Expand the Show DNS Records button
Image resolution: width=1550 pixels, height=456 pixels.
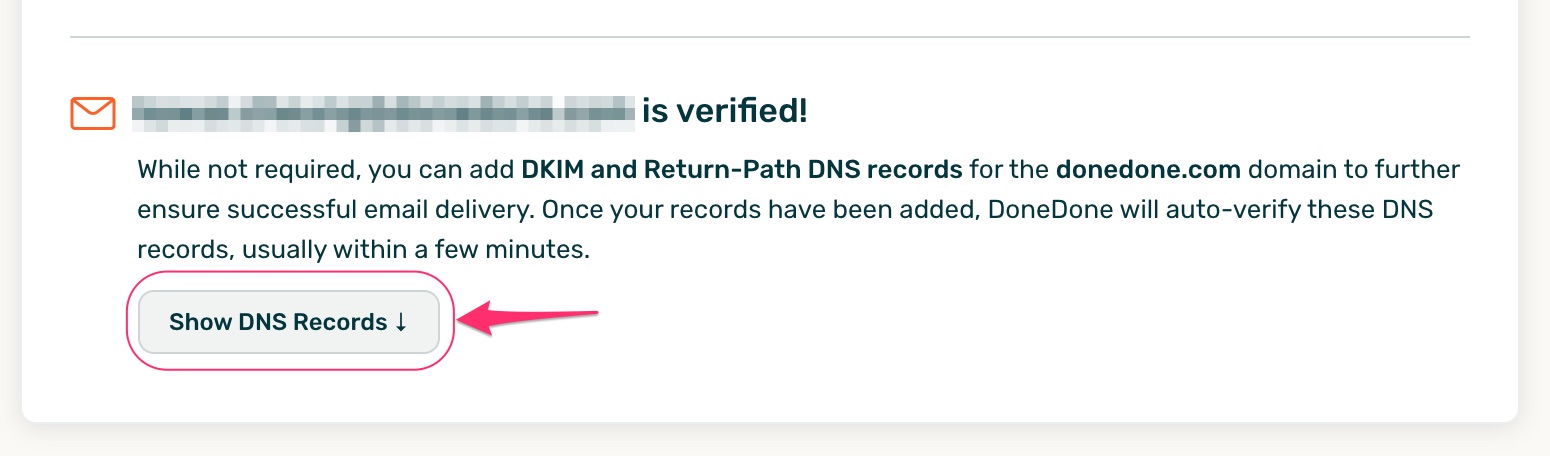[x=289, y=322]
